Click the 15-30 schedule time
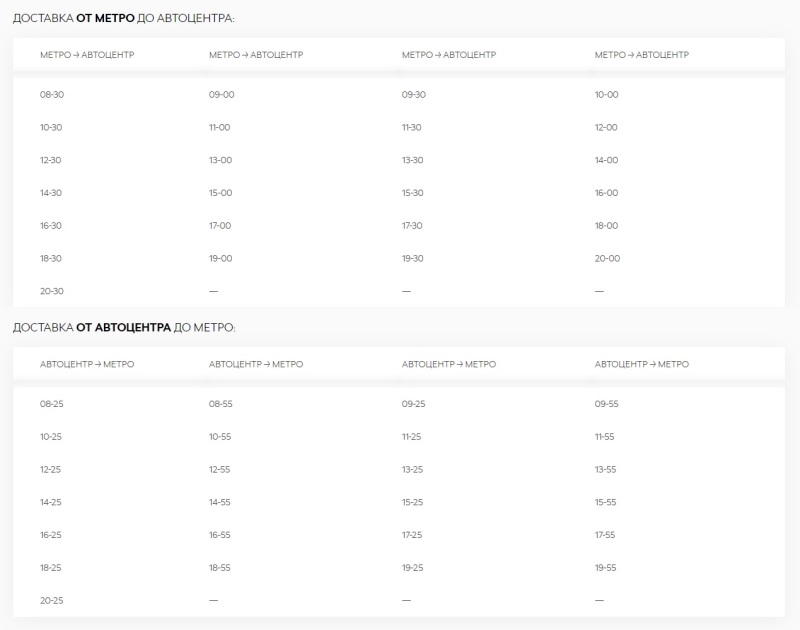The height and width of the screenshot is (630, 800). click(413, 193)
